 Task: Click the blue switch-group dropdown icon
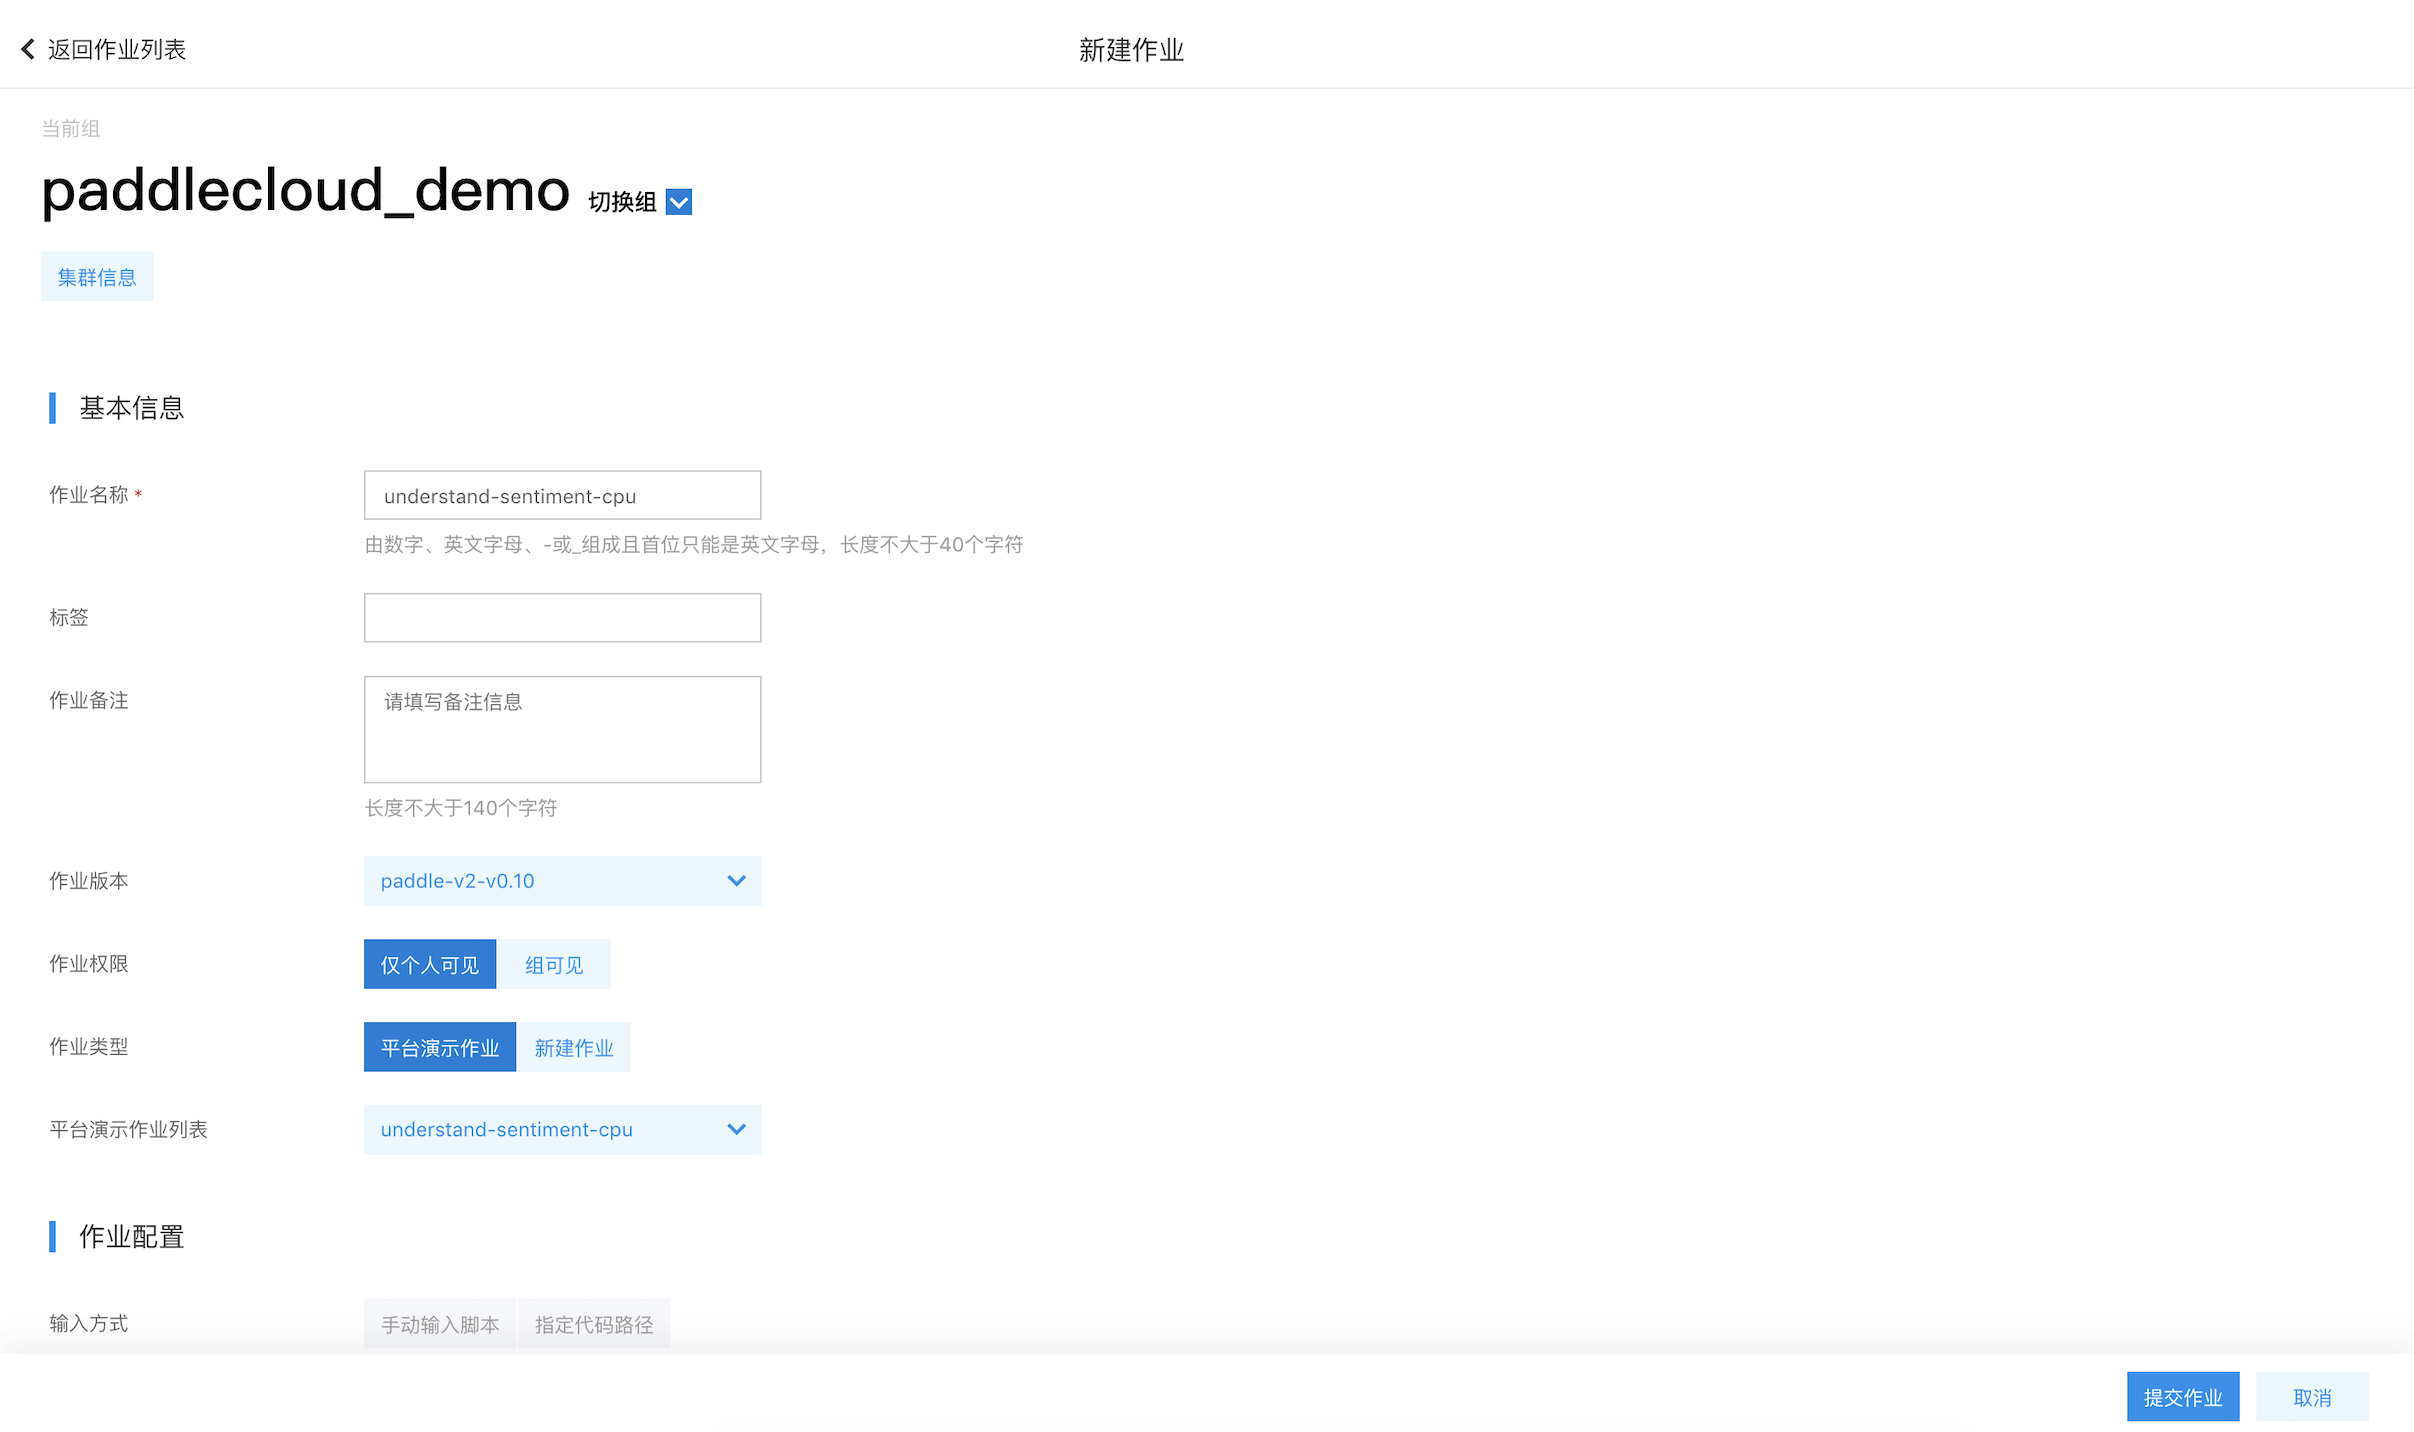coord(678,202)
